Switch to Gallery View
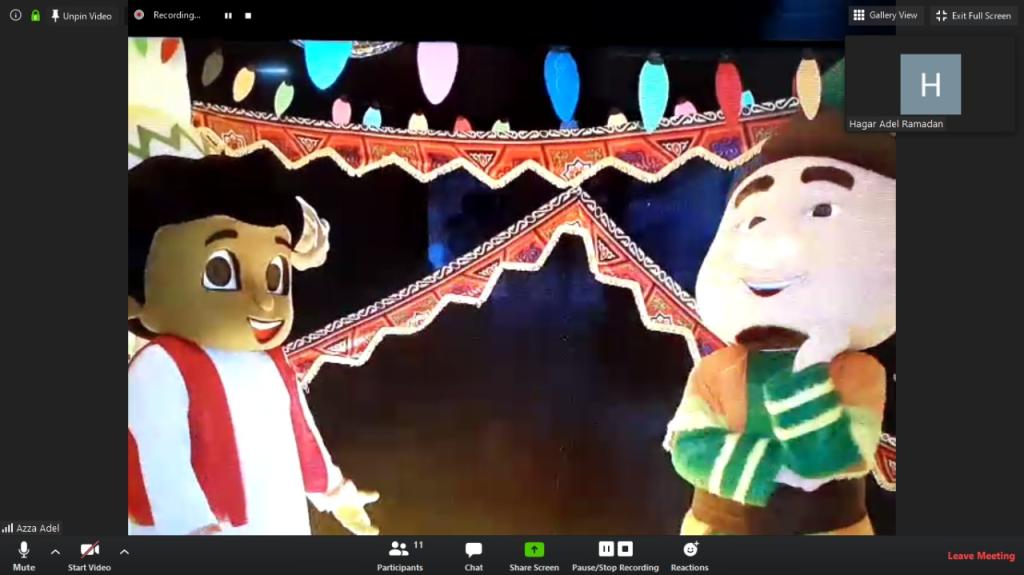The width and height of the screenshot is (1024, 575). (886, 15)
